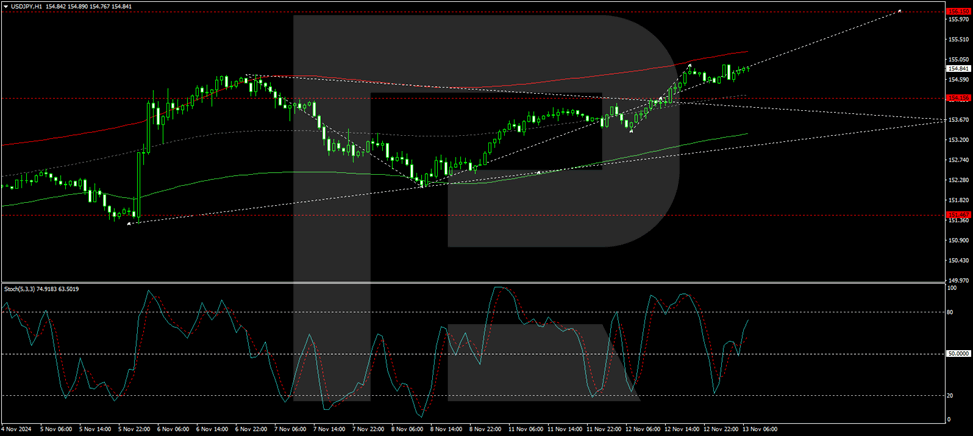This screenshot has width=973, height=436.
Task: Click the 149.970 price axis label
Action: point(957,280)
